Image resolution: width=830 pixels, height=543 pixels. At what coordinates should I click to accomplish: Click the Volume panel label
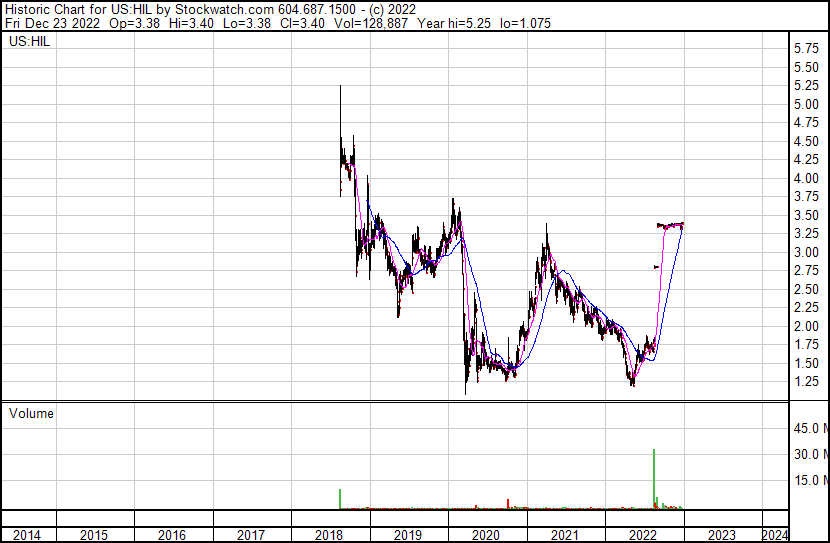pyautogui.click(x=31, y=413)
